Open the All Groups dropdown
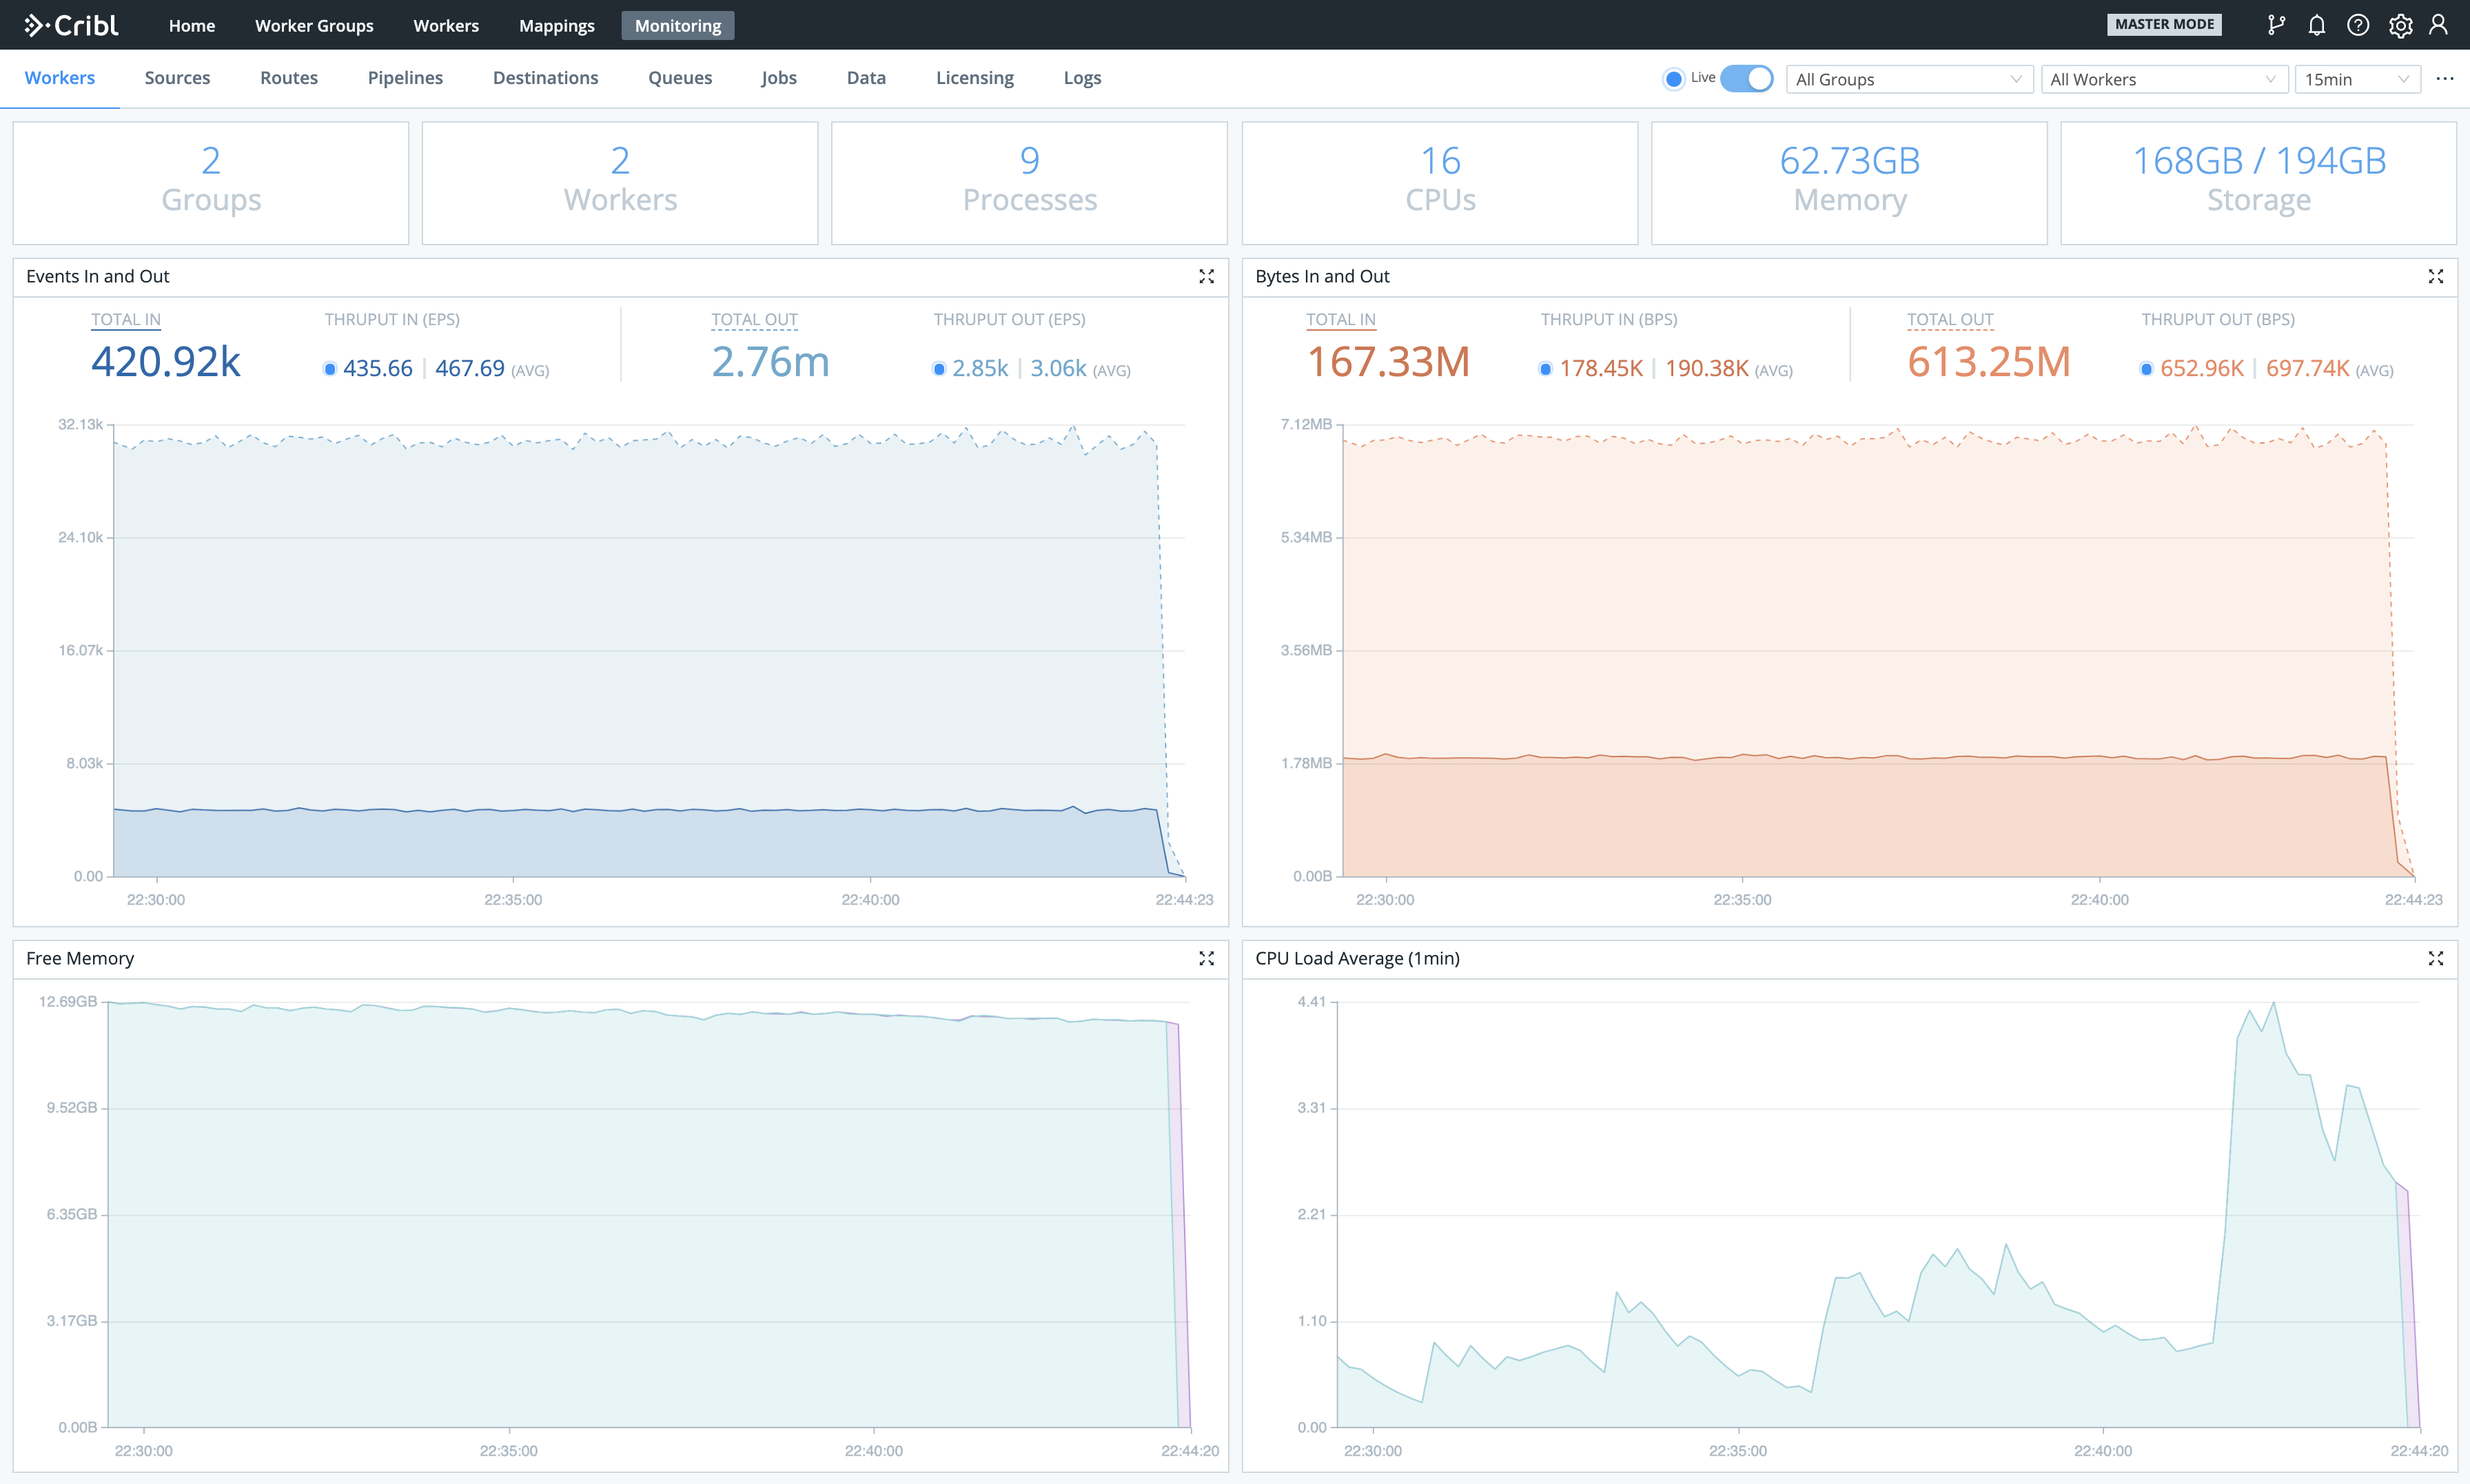Screen dimensions: 2470x1484 click(1908, 79)
